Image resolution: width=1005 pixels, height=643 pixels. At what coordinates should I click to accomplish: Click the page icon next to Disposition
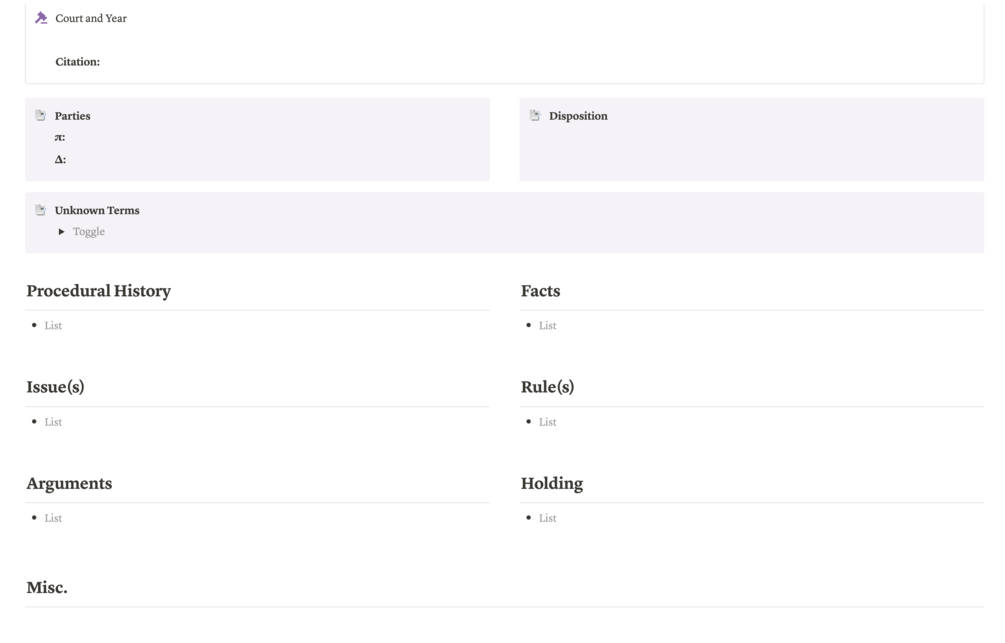click(x=535, y=115)
